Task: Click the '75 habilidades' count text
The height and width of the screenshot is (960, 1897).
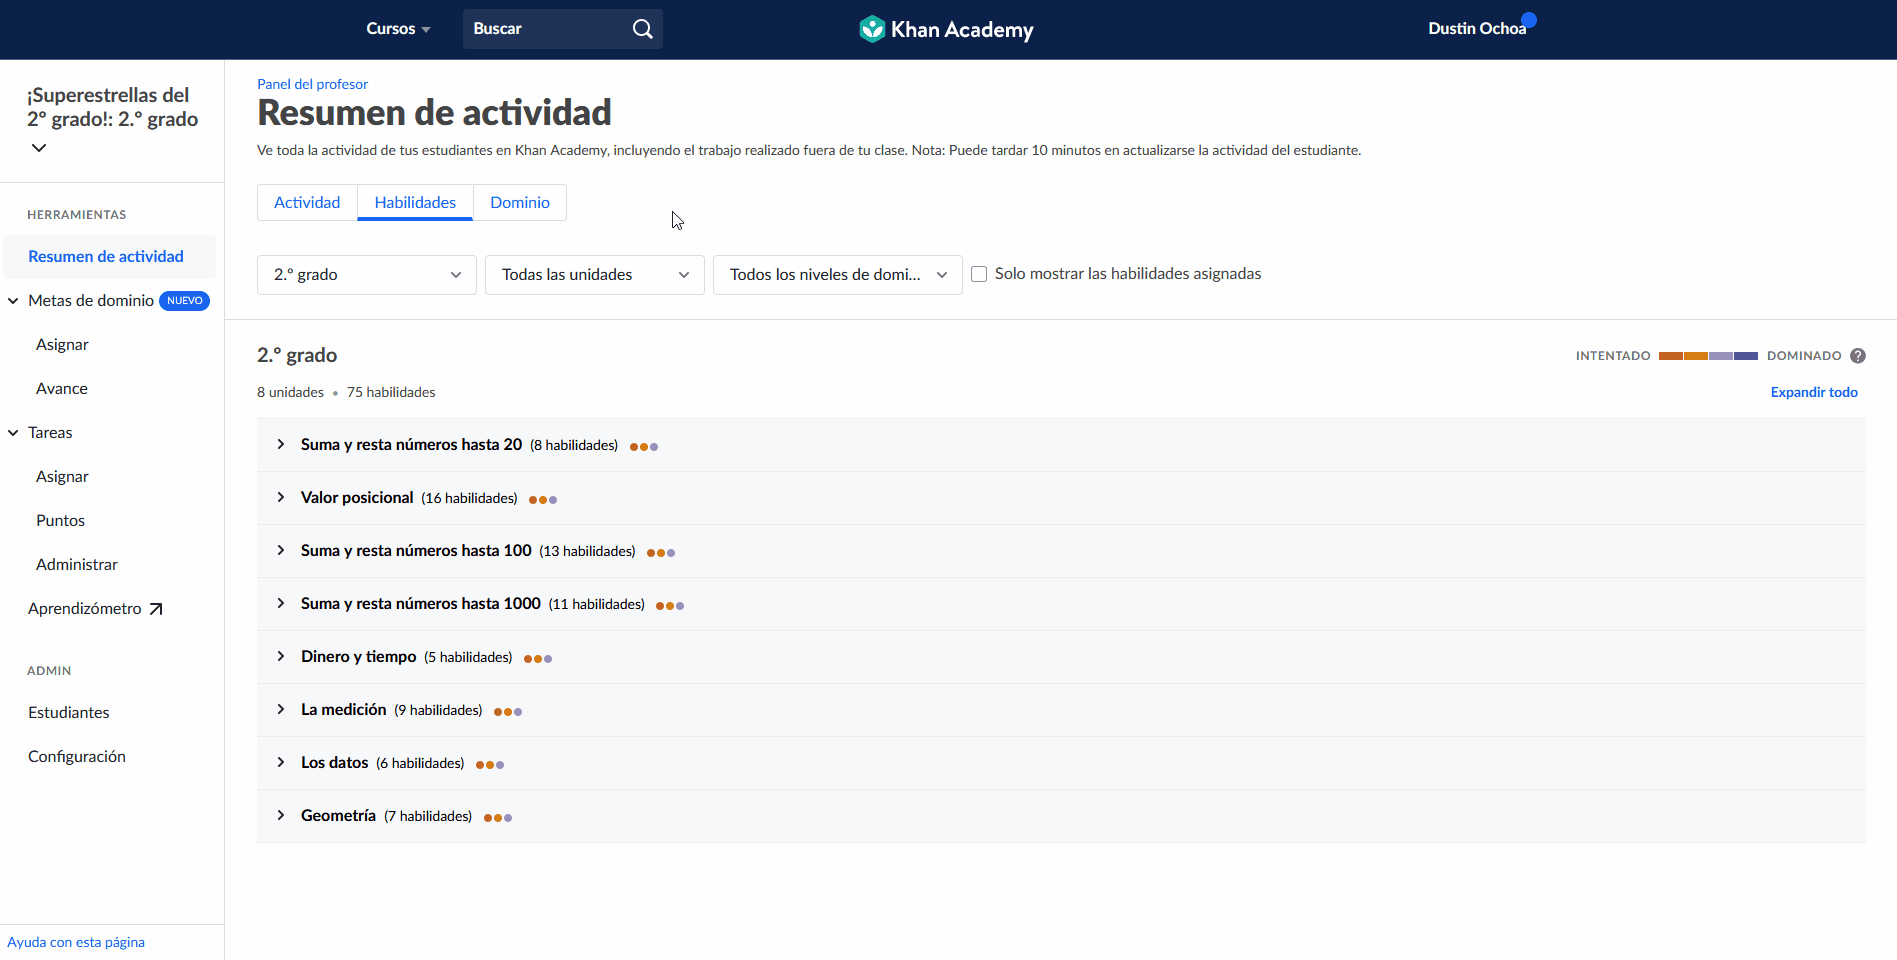Action: coord(391,392)
